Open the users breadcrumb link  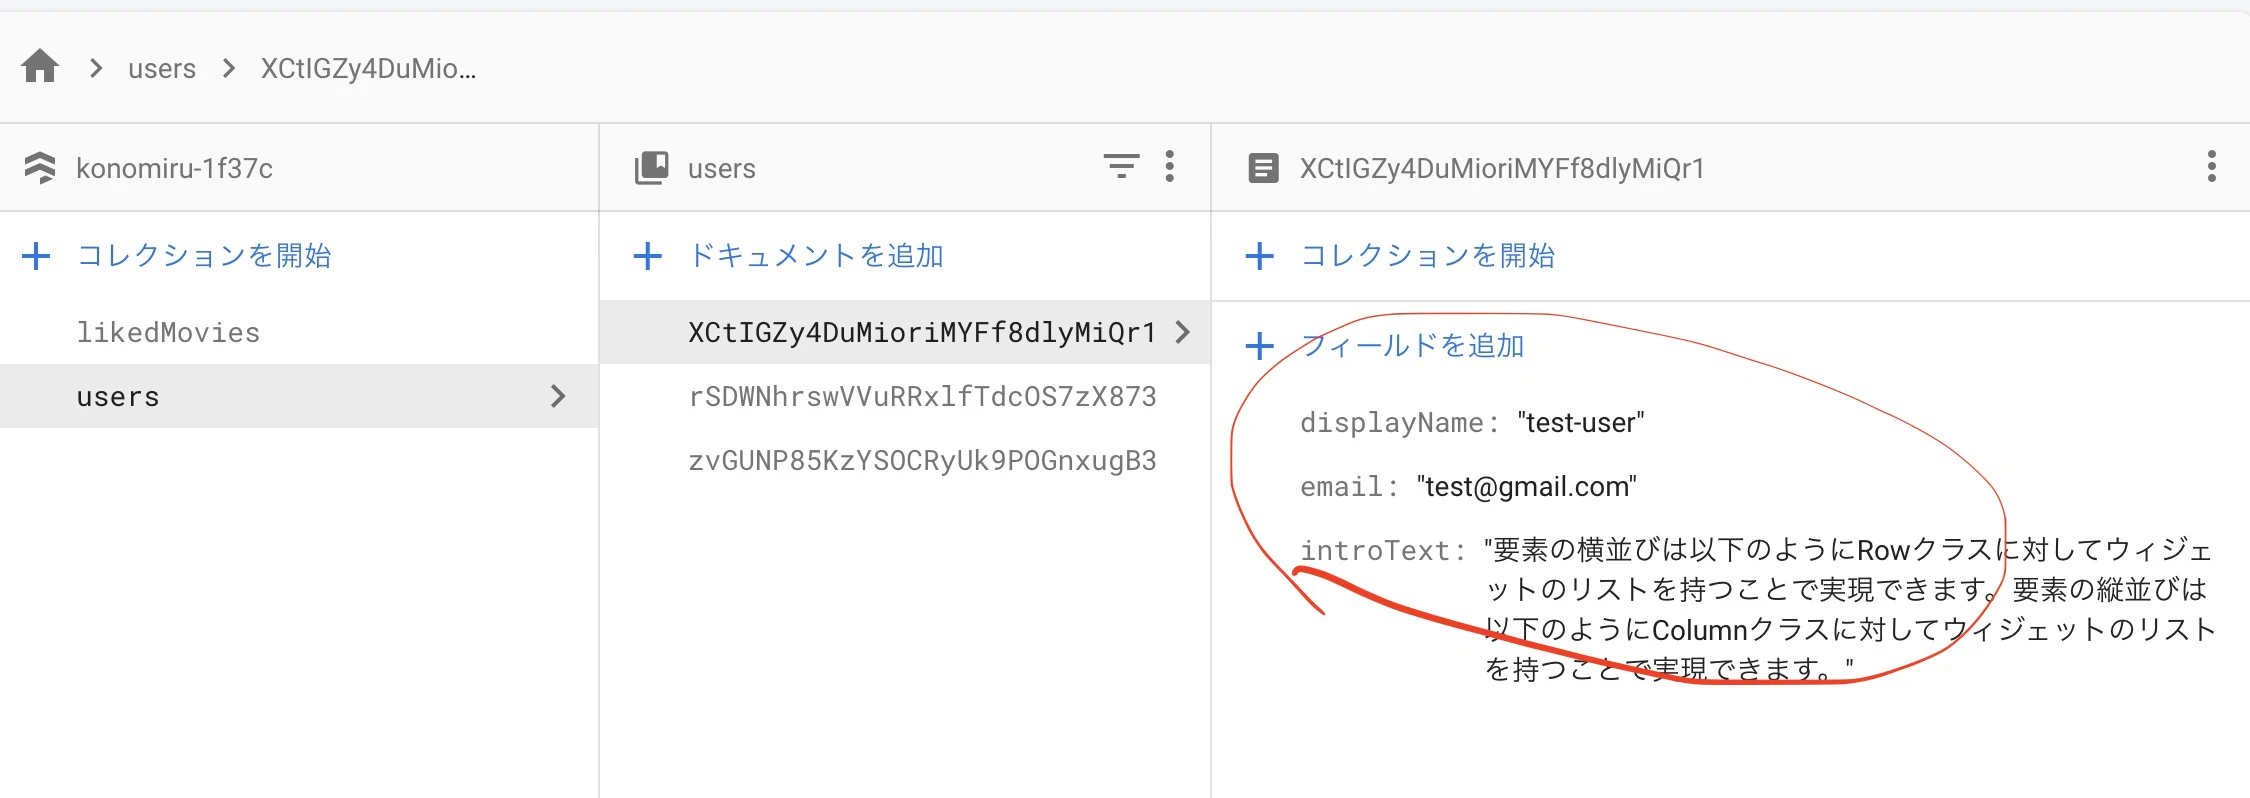pos(162,68)
